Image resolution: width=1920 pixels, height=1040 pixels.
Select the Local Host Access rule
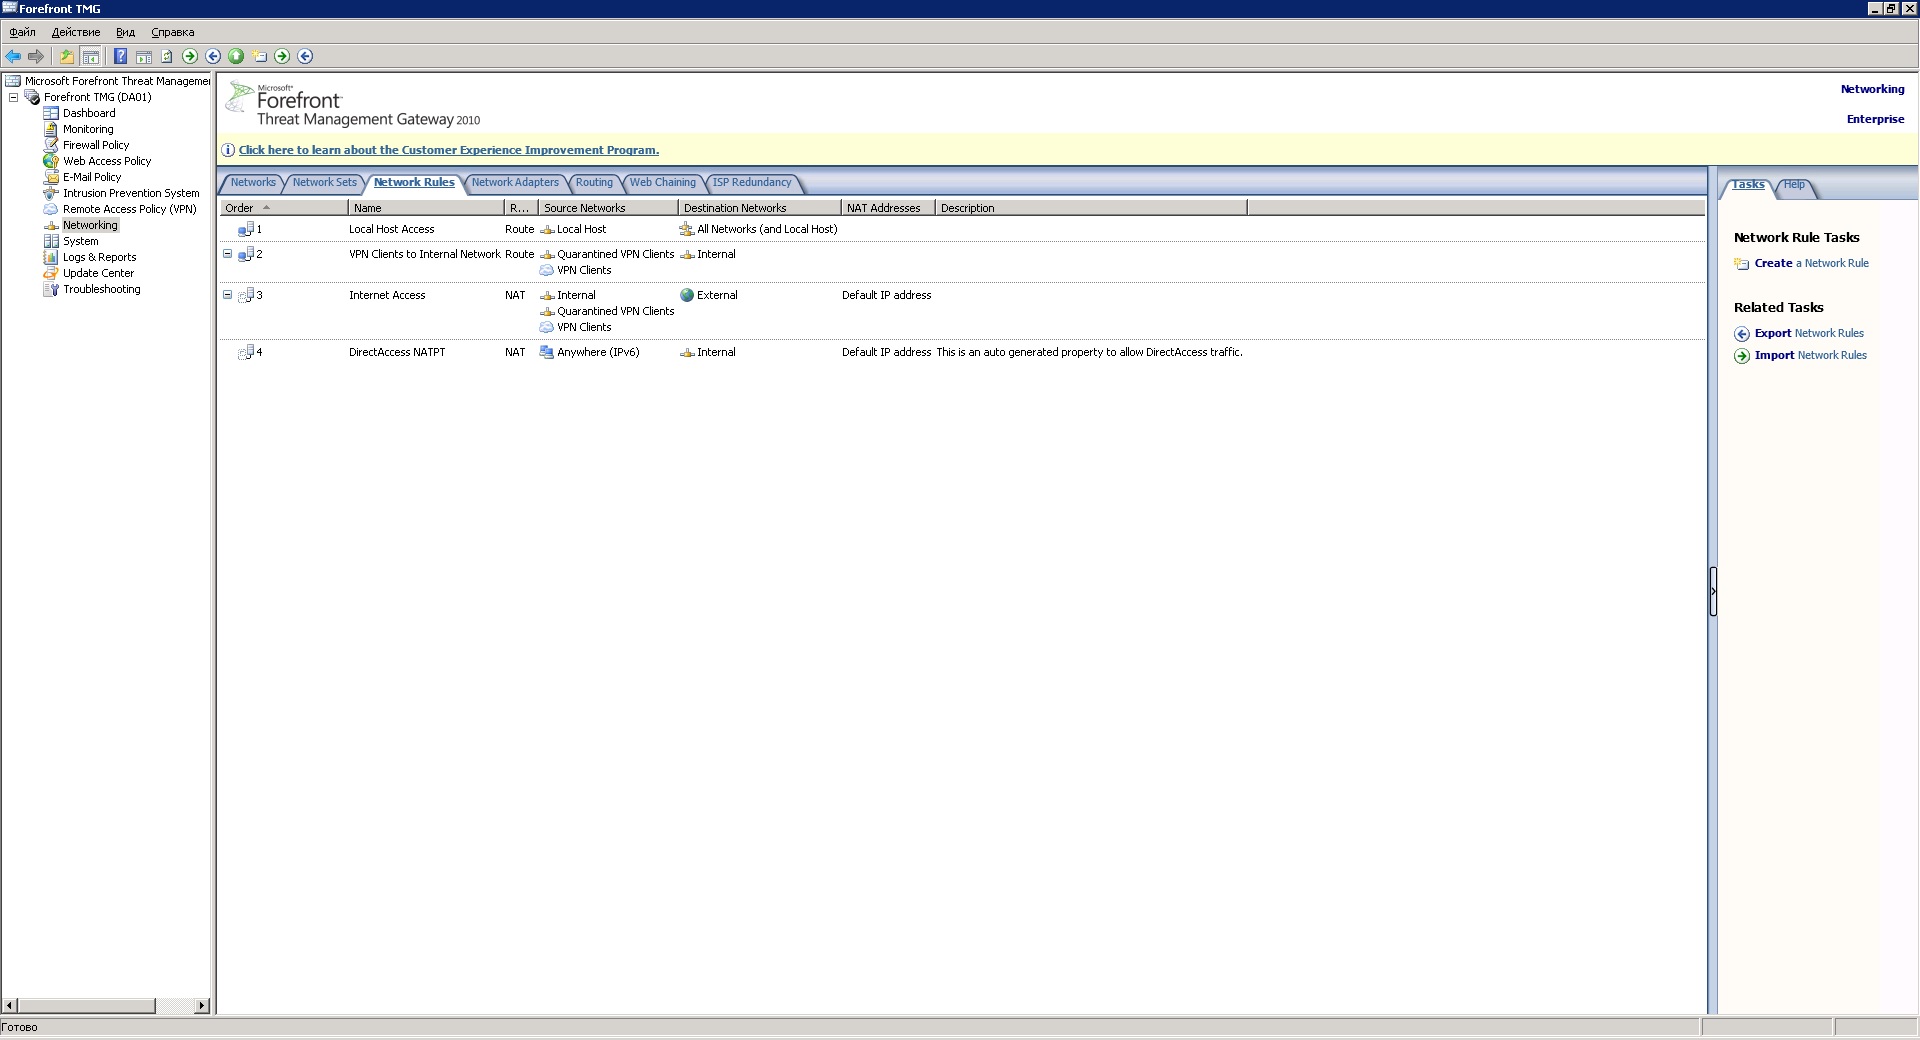[391, 229]
